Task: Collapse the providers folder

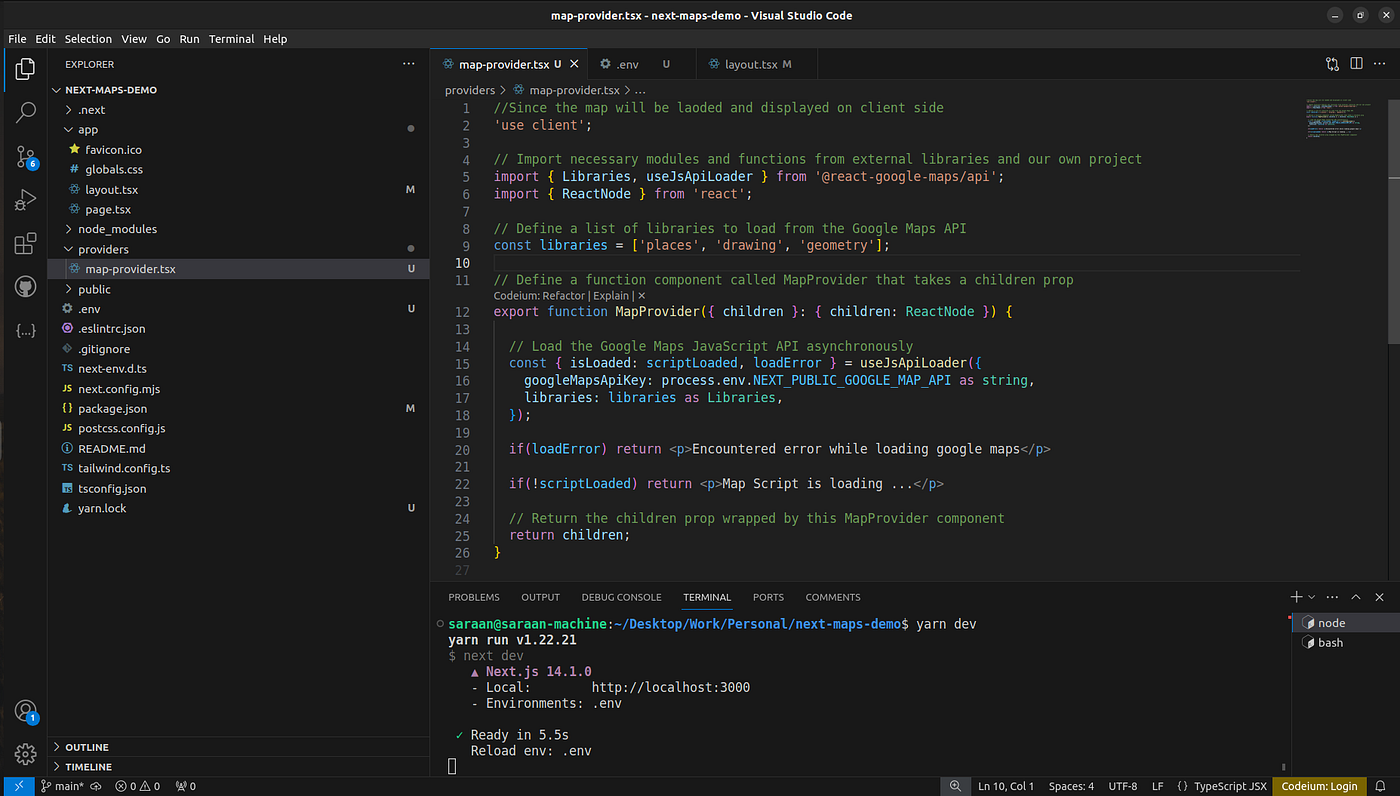Action: (103, 249)
